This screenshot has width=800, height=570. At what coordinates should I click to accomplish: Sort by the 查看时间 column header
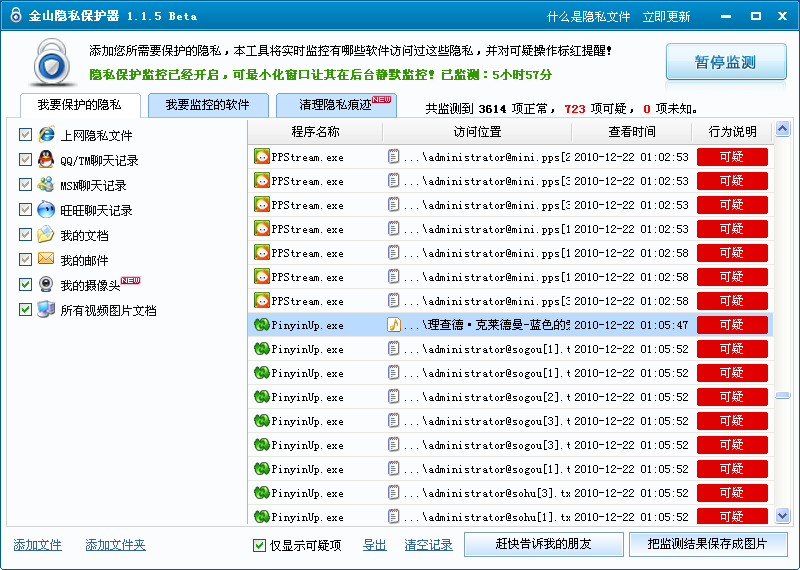[632, 132]
